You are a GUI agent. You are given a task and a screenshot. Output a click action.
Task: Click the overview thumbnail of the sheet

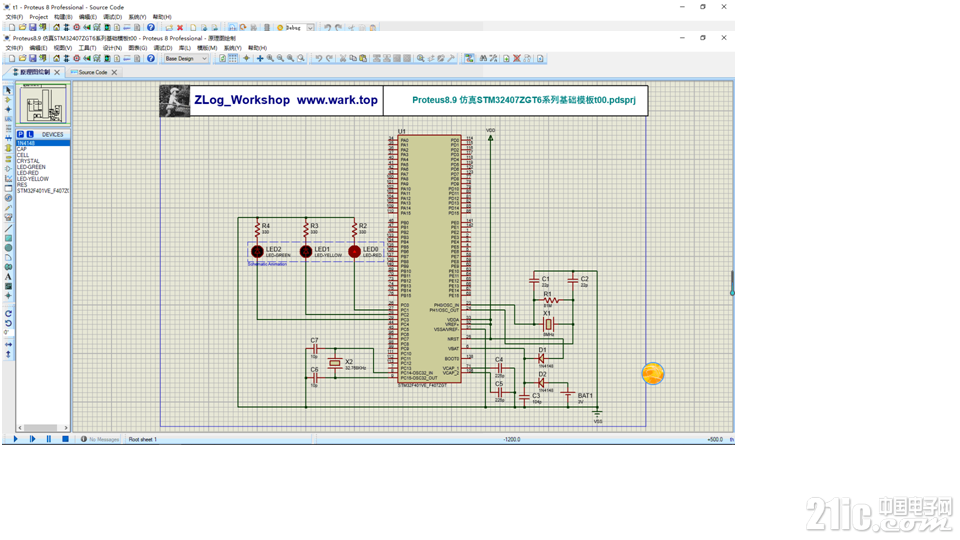(43, 105)
